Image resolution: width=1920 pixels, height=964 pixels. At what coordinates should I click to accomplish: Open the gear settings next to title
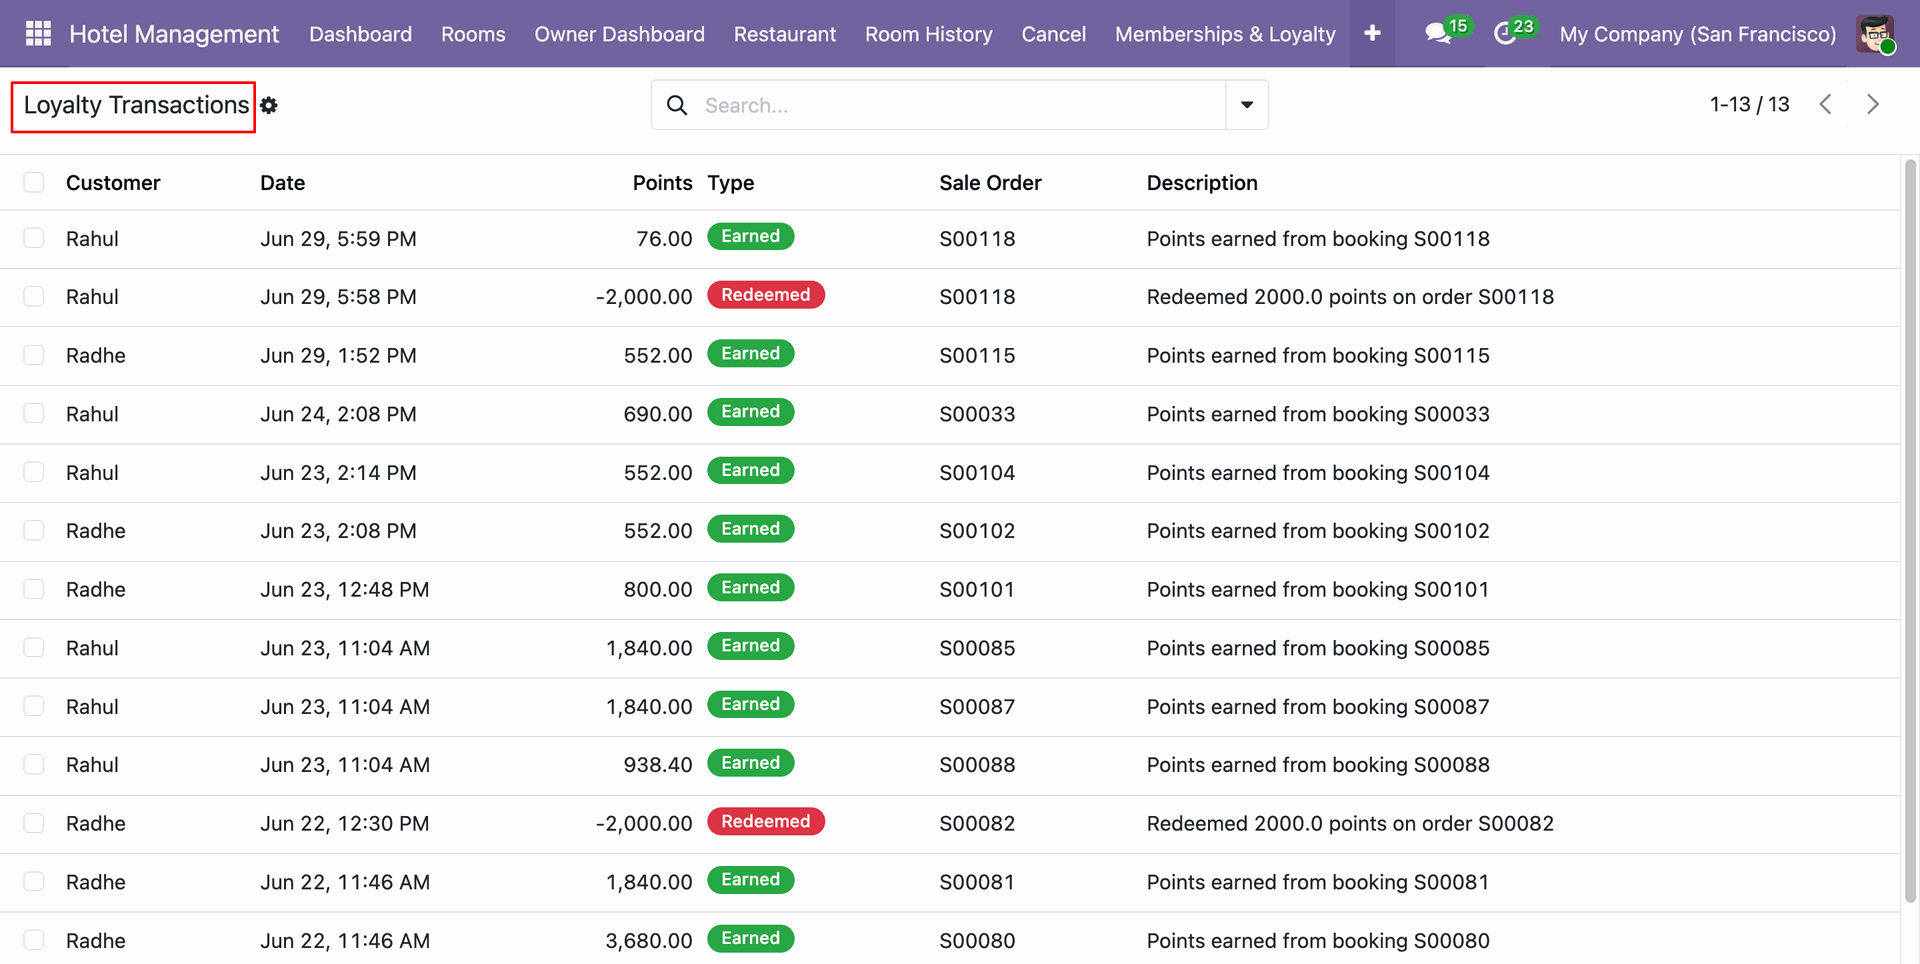269,105
